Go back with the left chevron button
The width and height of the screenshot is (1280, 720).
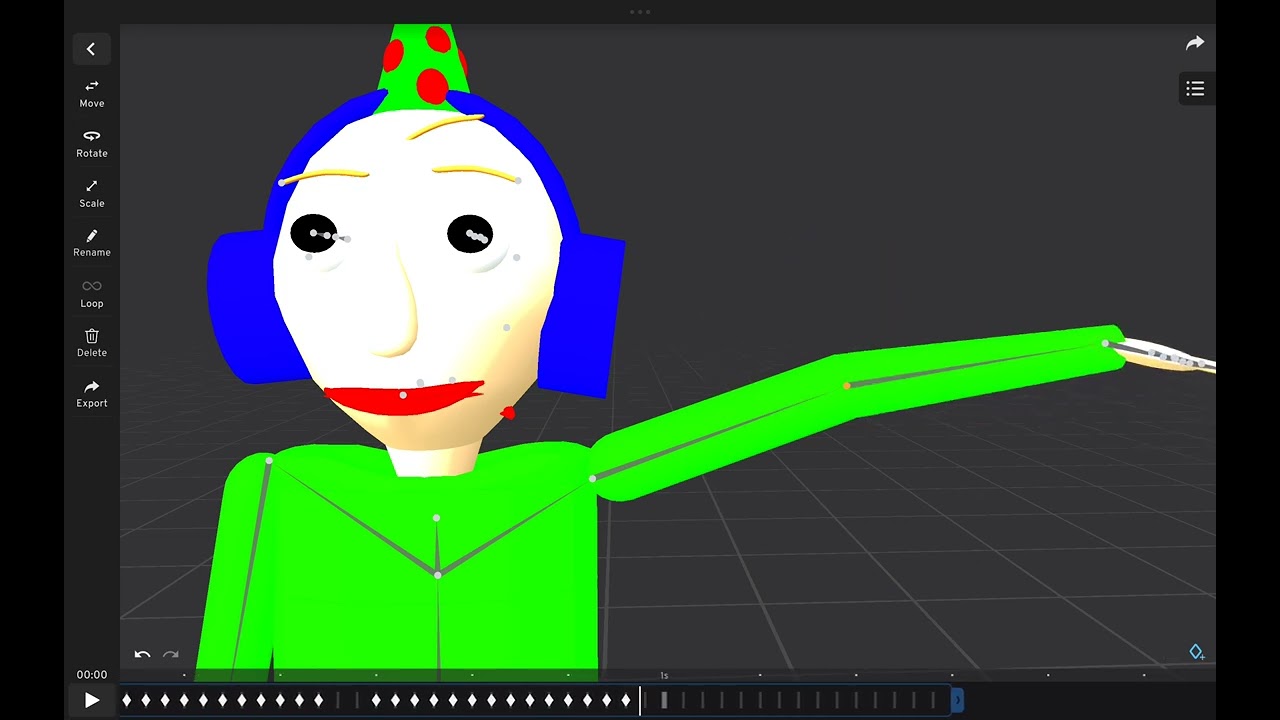[91, 49]
